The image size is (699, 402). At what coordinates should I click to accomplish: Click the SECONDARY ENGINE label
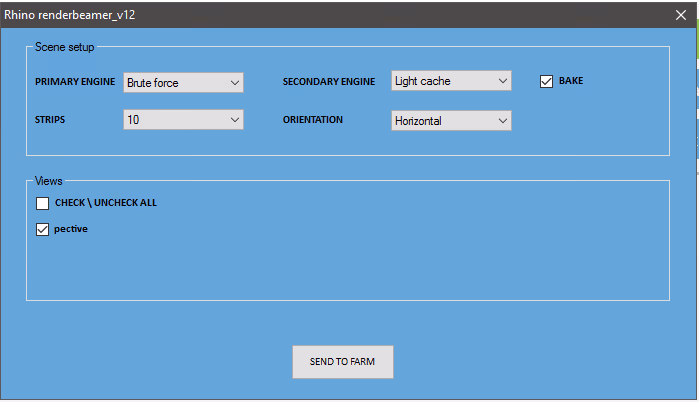(329, 82)
